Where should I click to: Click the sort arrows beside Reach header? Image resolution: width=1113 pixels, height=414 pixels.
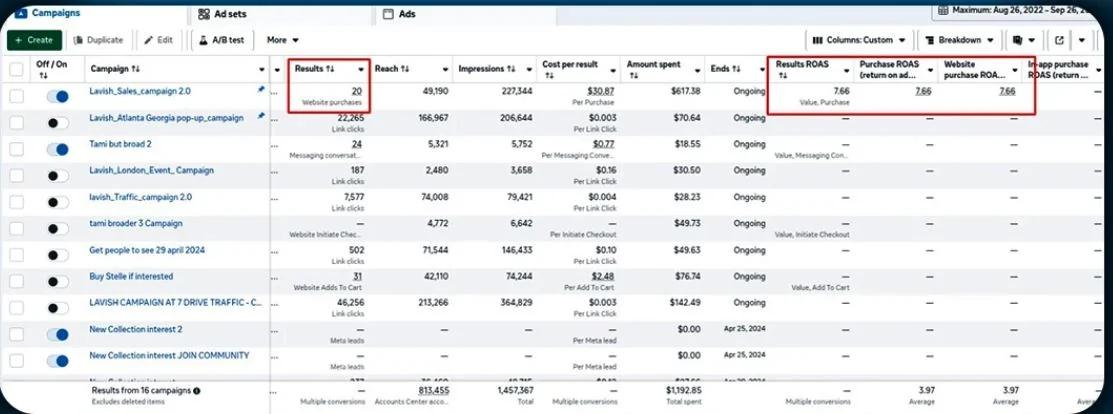(x=405, y=69)
